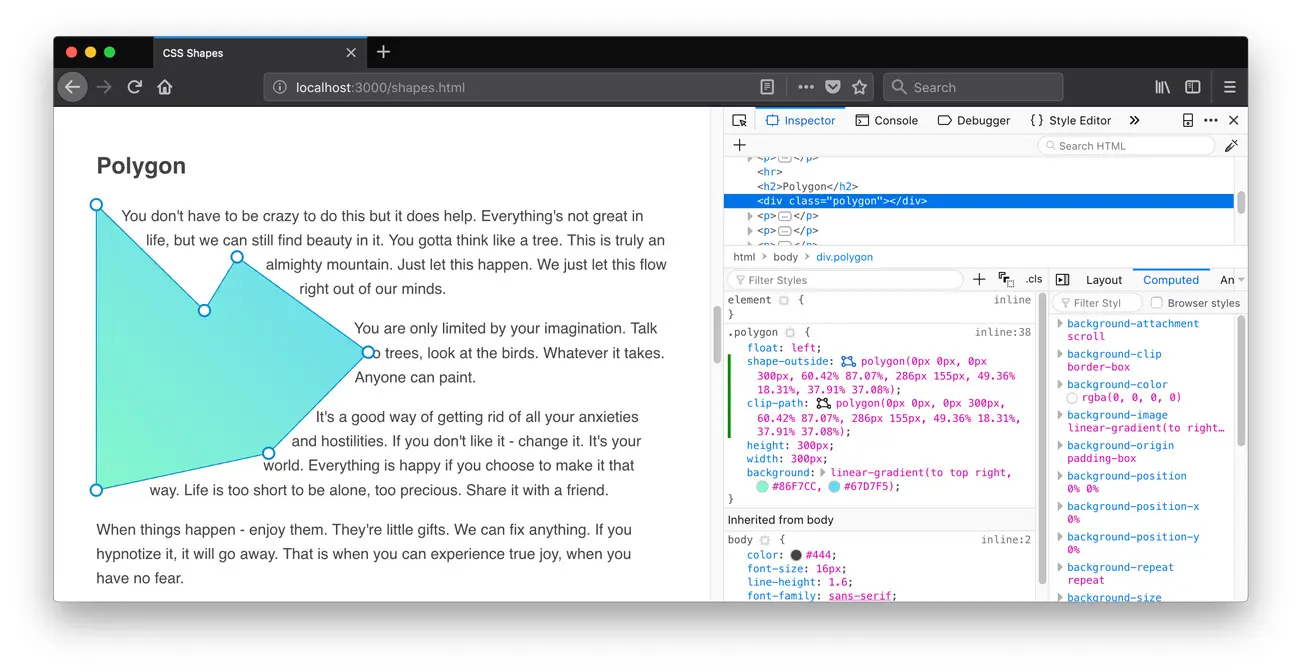1301x672 pixels.
Task: Show more DevTools tools with chevron
Action: click(x=1134, y=120)
